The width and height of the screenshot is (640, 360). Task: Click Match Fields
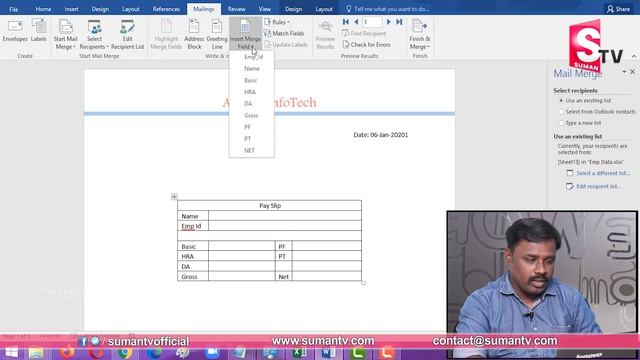tap(284, 33)
